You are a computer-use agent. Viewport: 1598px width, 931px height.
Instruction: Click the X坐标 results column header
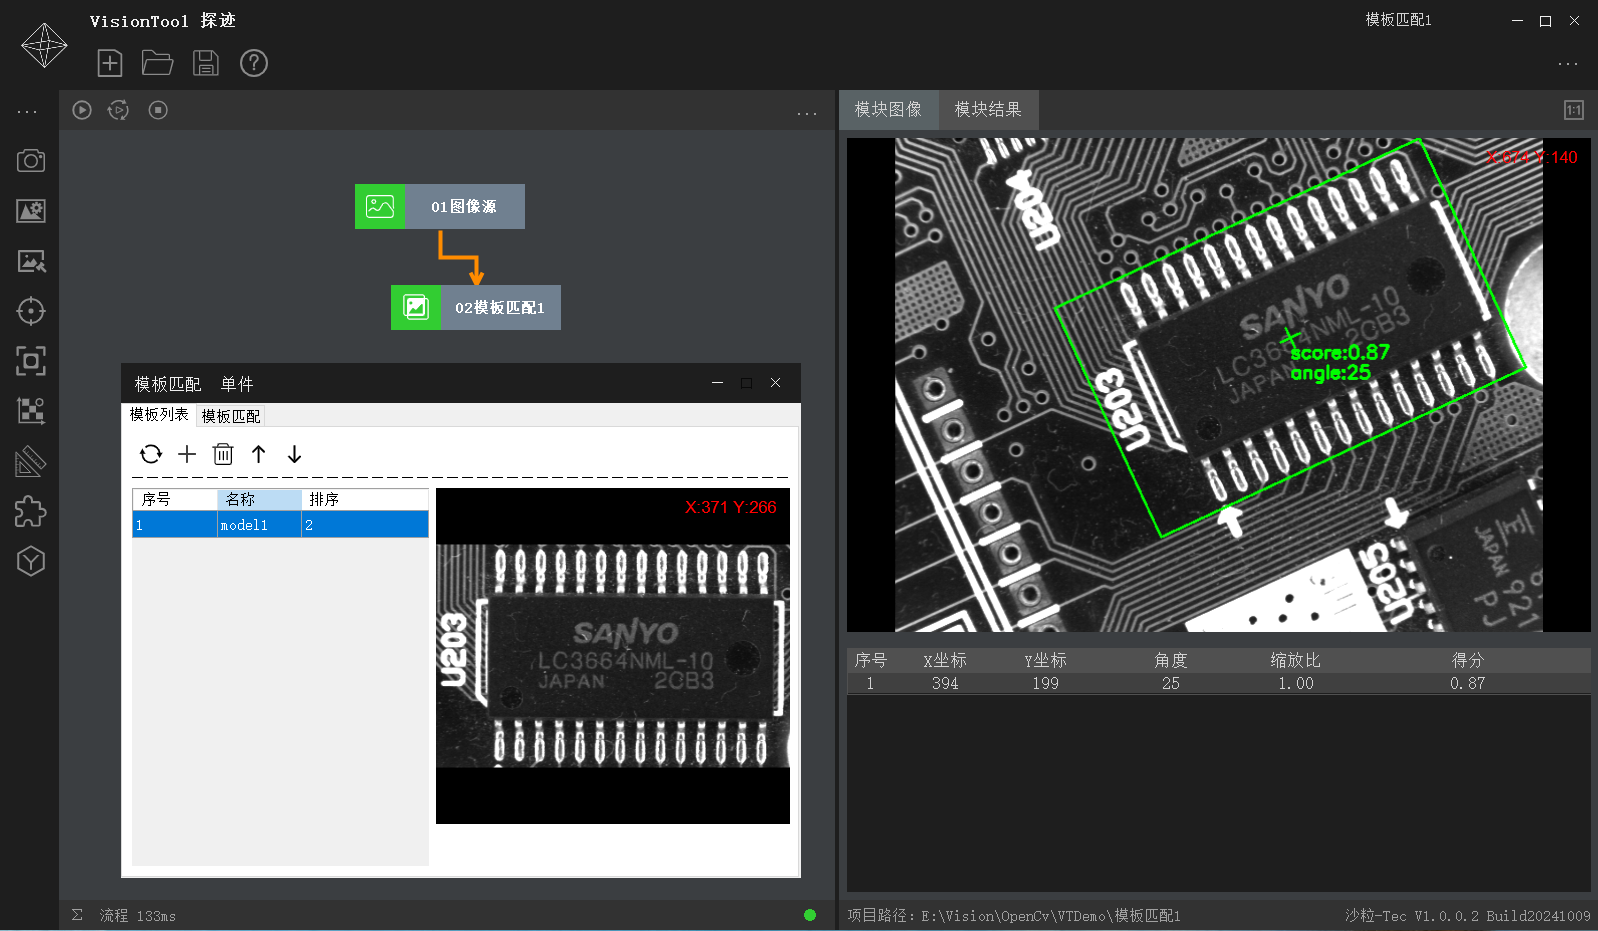click(945, 660)
